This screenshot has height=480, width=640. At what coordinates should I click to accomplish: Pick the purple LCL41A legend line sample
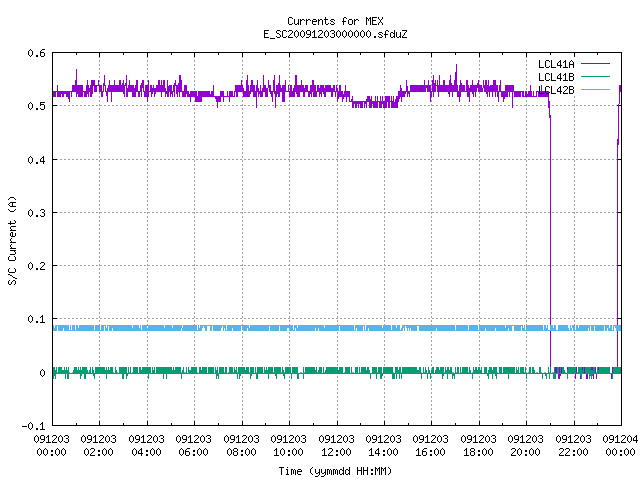(595, 64)
